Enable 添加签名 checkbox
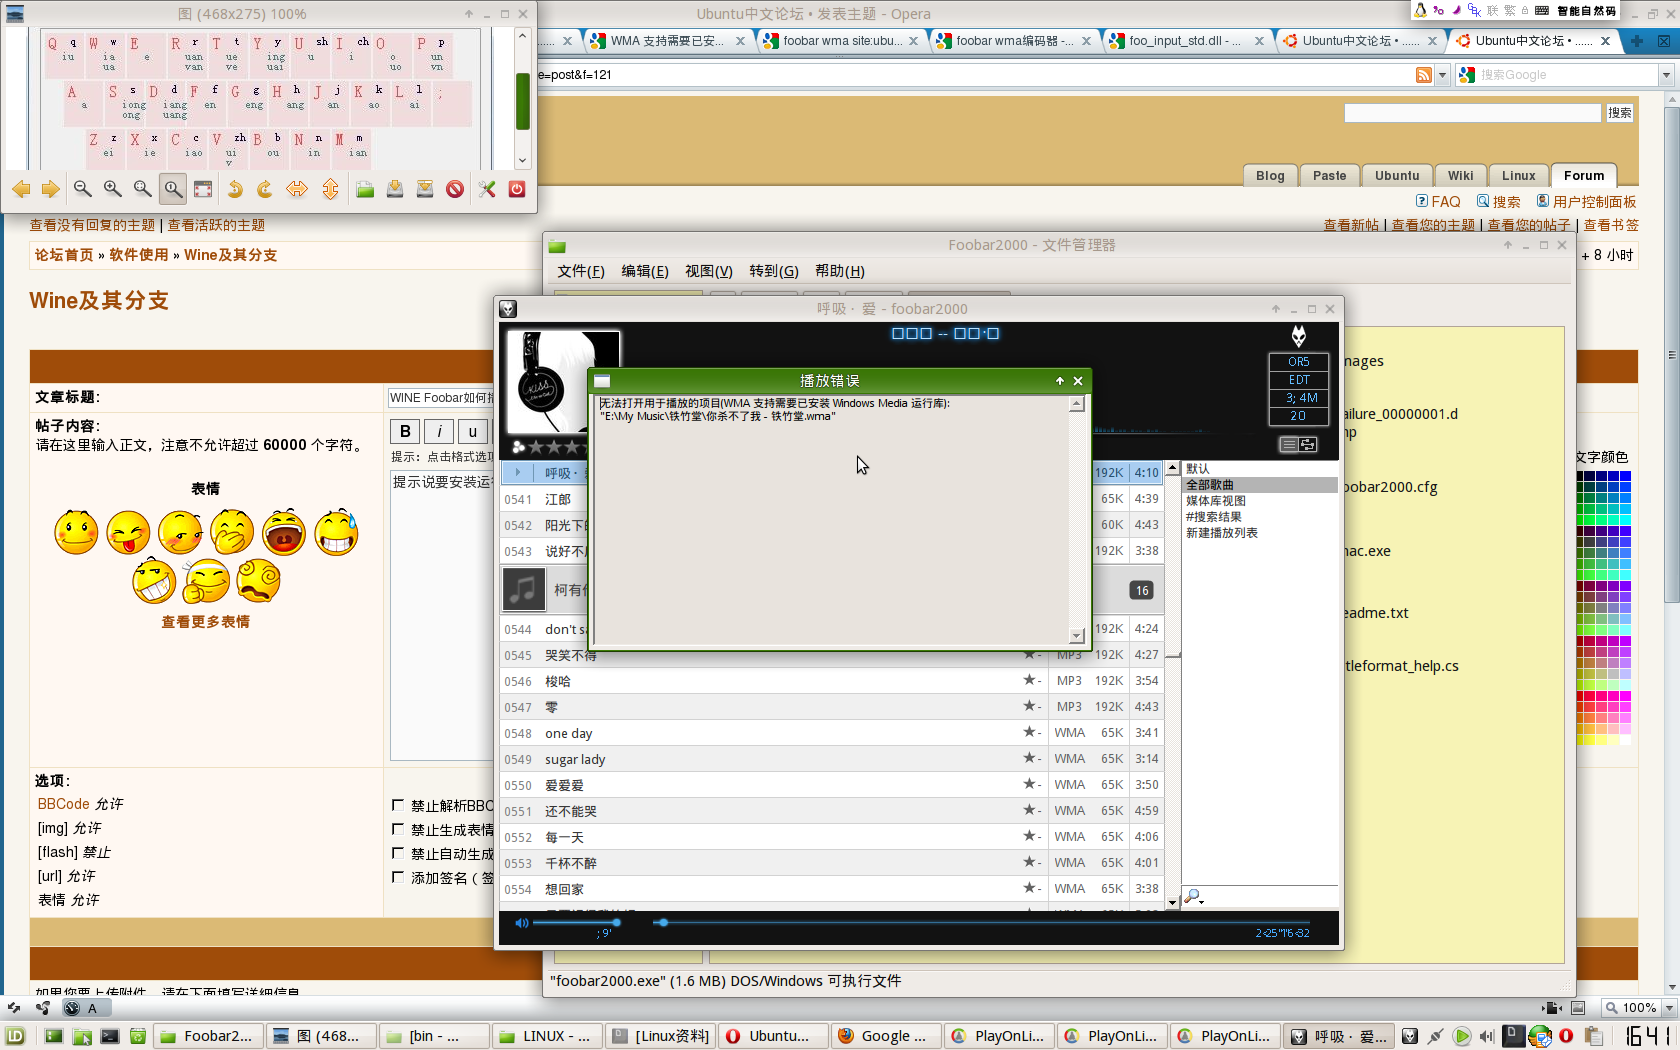The image size is (1680, 1050). click(x=398, y=877)
